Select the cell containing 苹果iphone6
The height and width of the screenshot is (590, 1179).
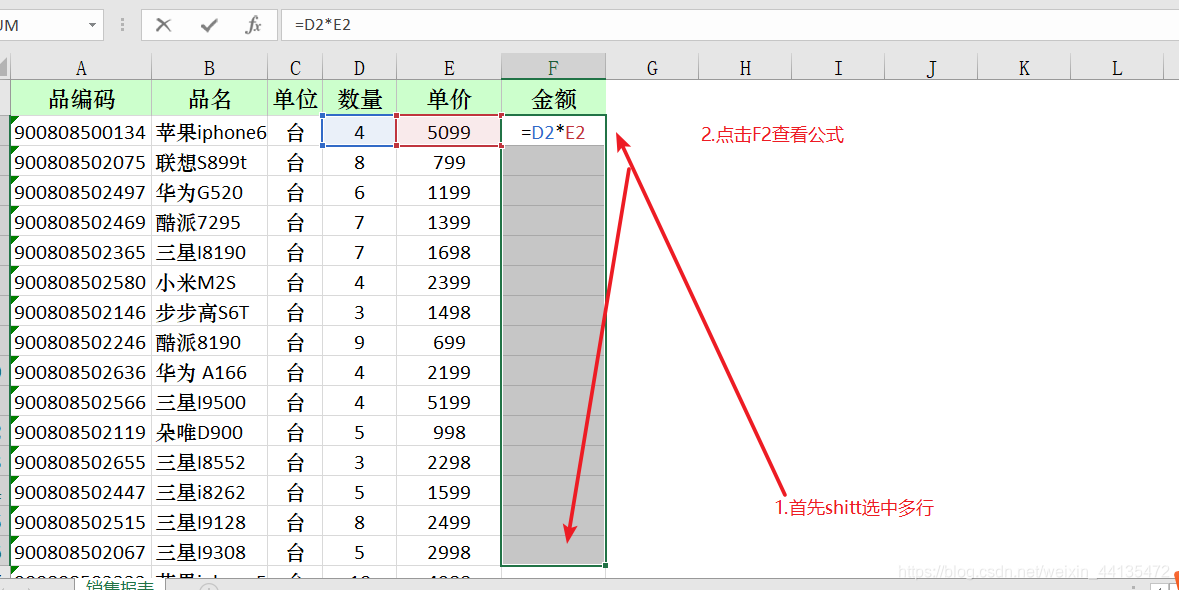[x=210, y=130]
